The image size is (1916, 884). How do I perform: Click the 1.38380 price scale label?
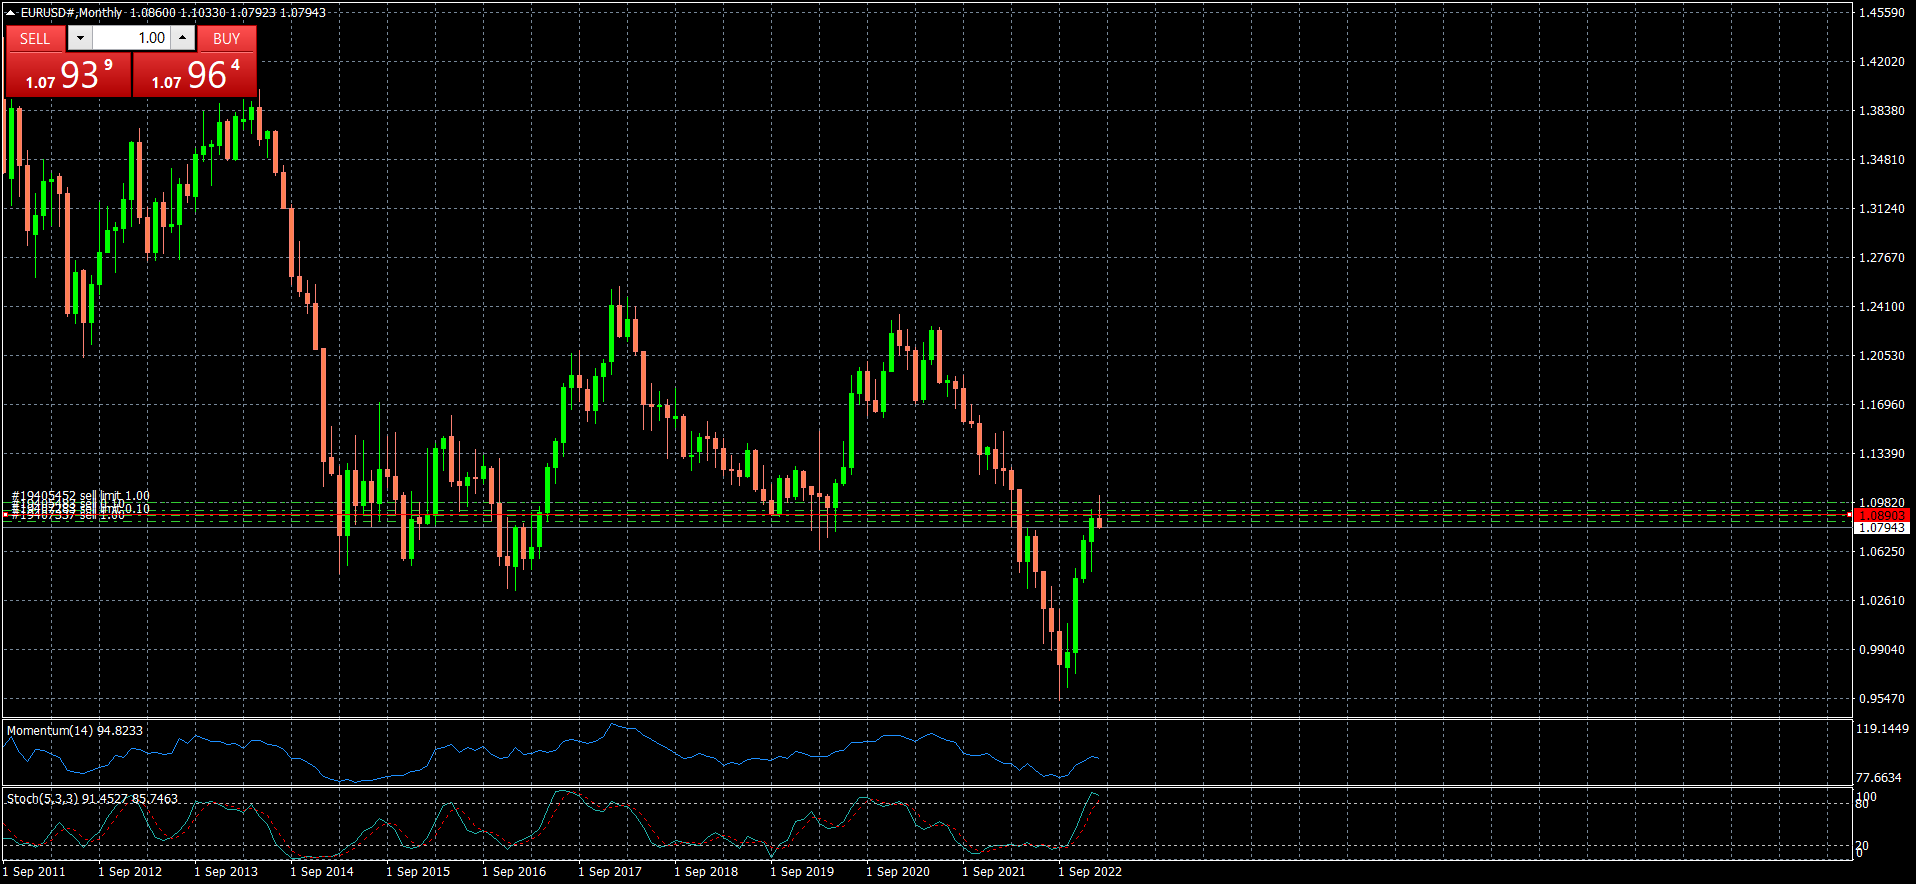click(x=1881, y=111)
